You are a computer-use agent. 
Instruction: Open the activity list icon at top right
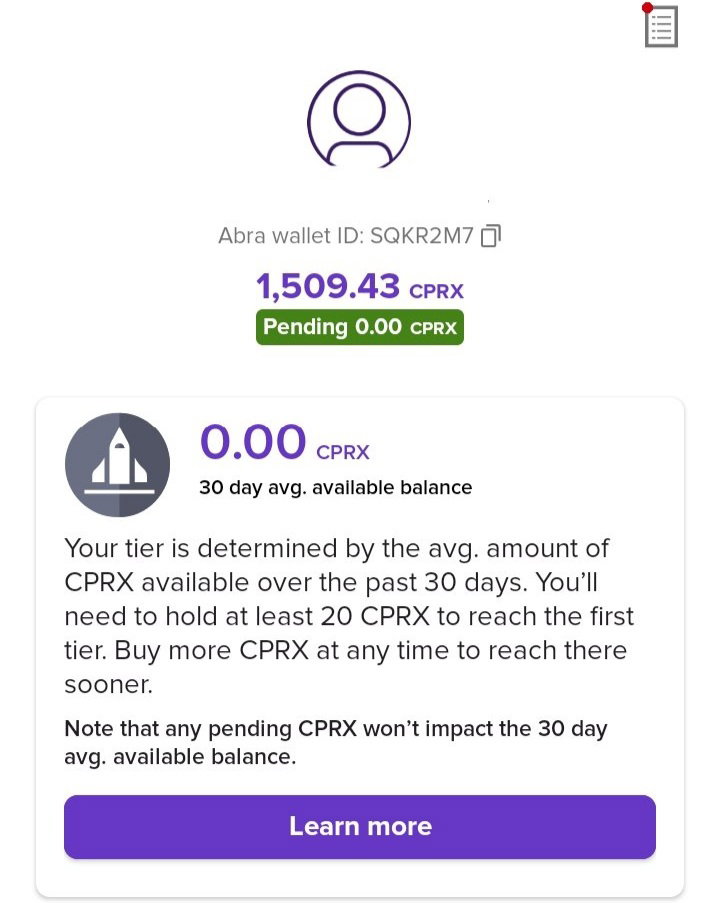tap(661, 26)
